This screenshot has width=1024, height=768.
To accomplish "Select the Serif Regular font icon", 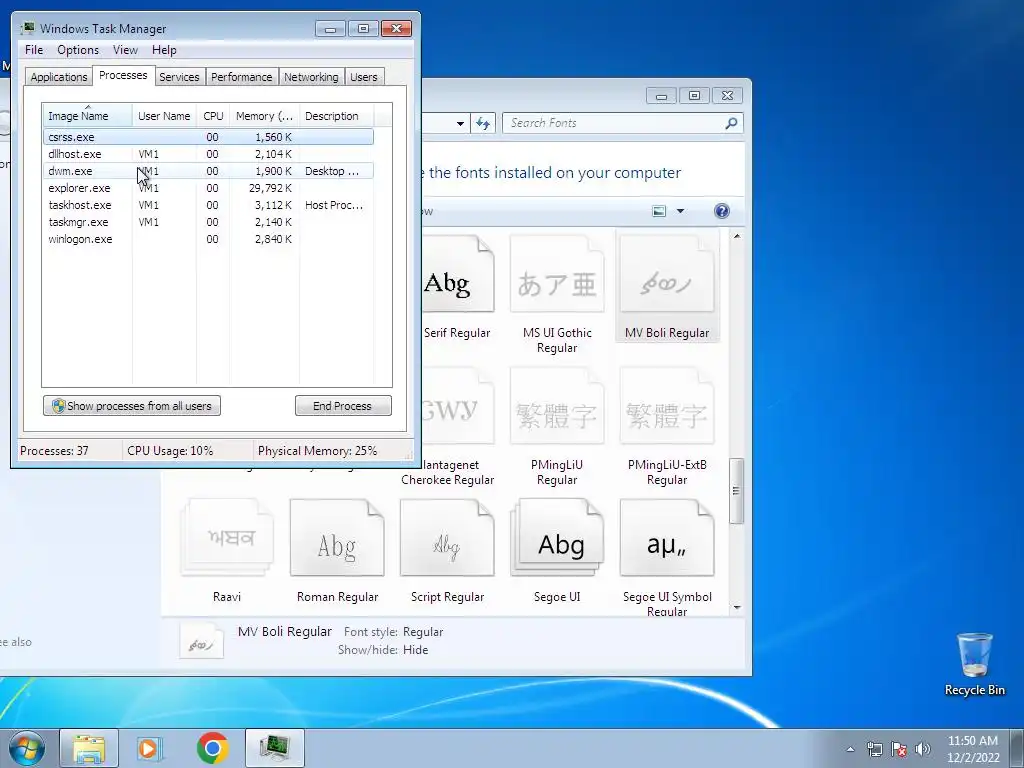I will [457, 287].
